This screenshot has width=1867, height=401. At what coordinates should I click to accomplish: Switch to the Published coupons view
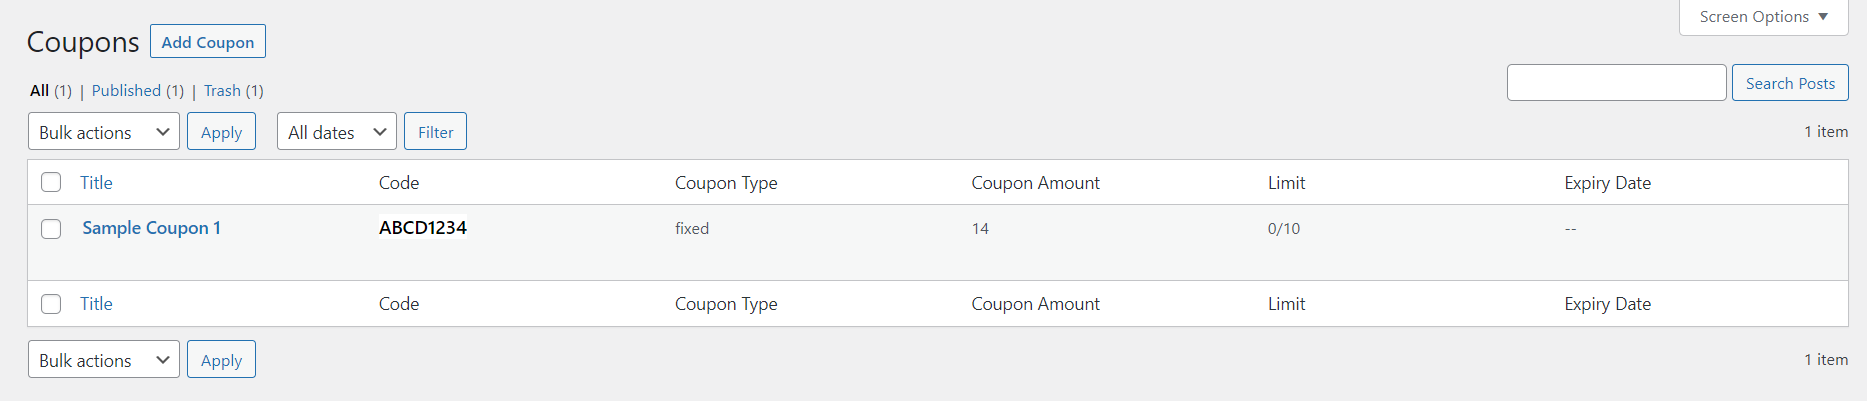click(x=126, y=91)
